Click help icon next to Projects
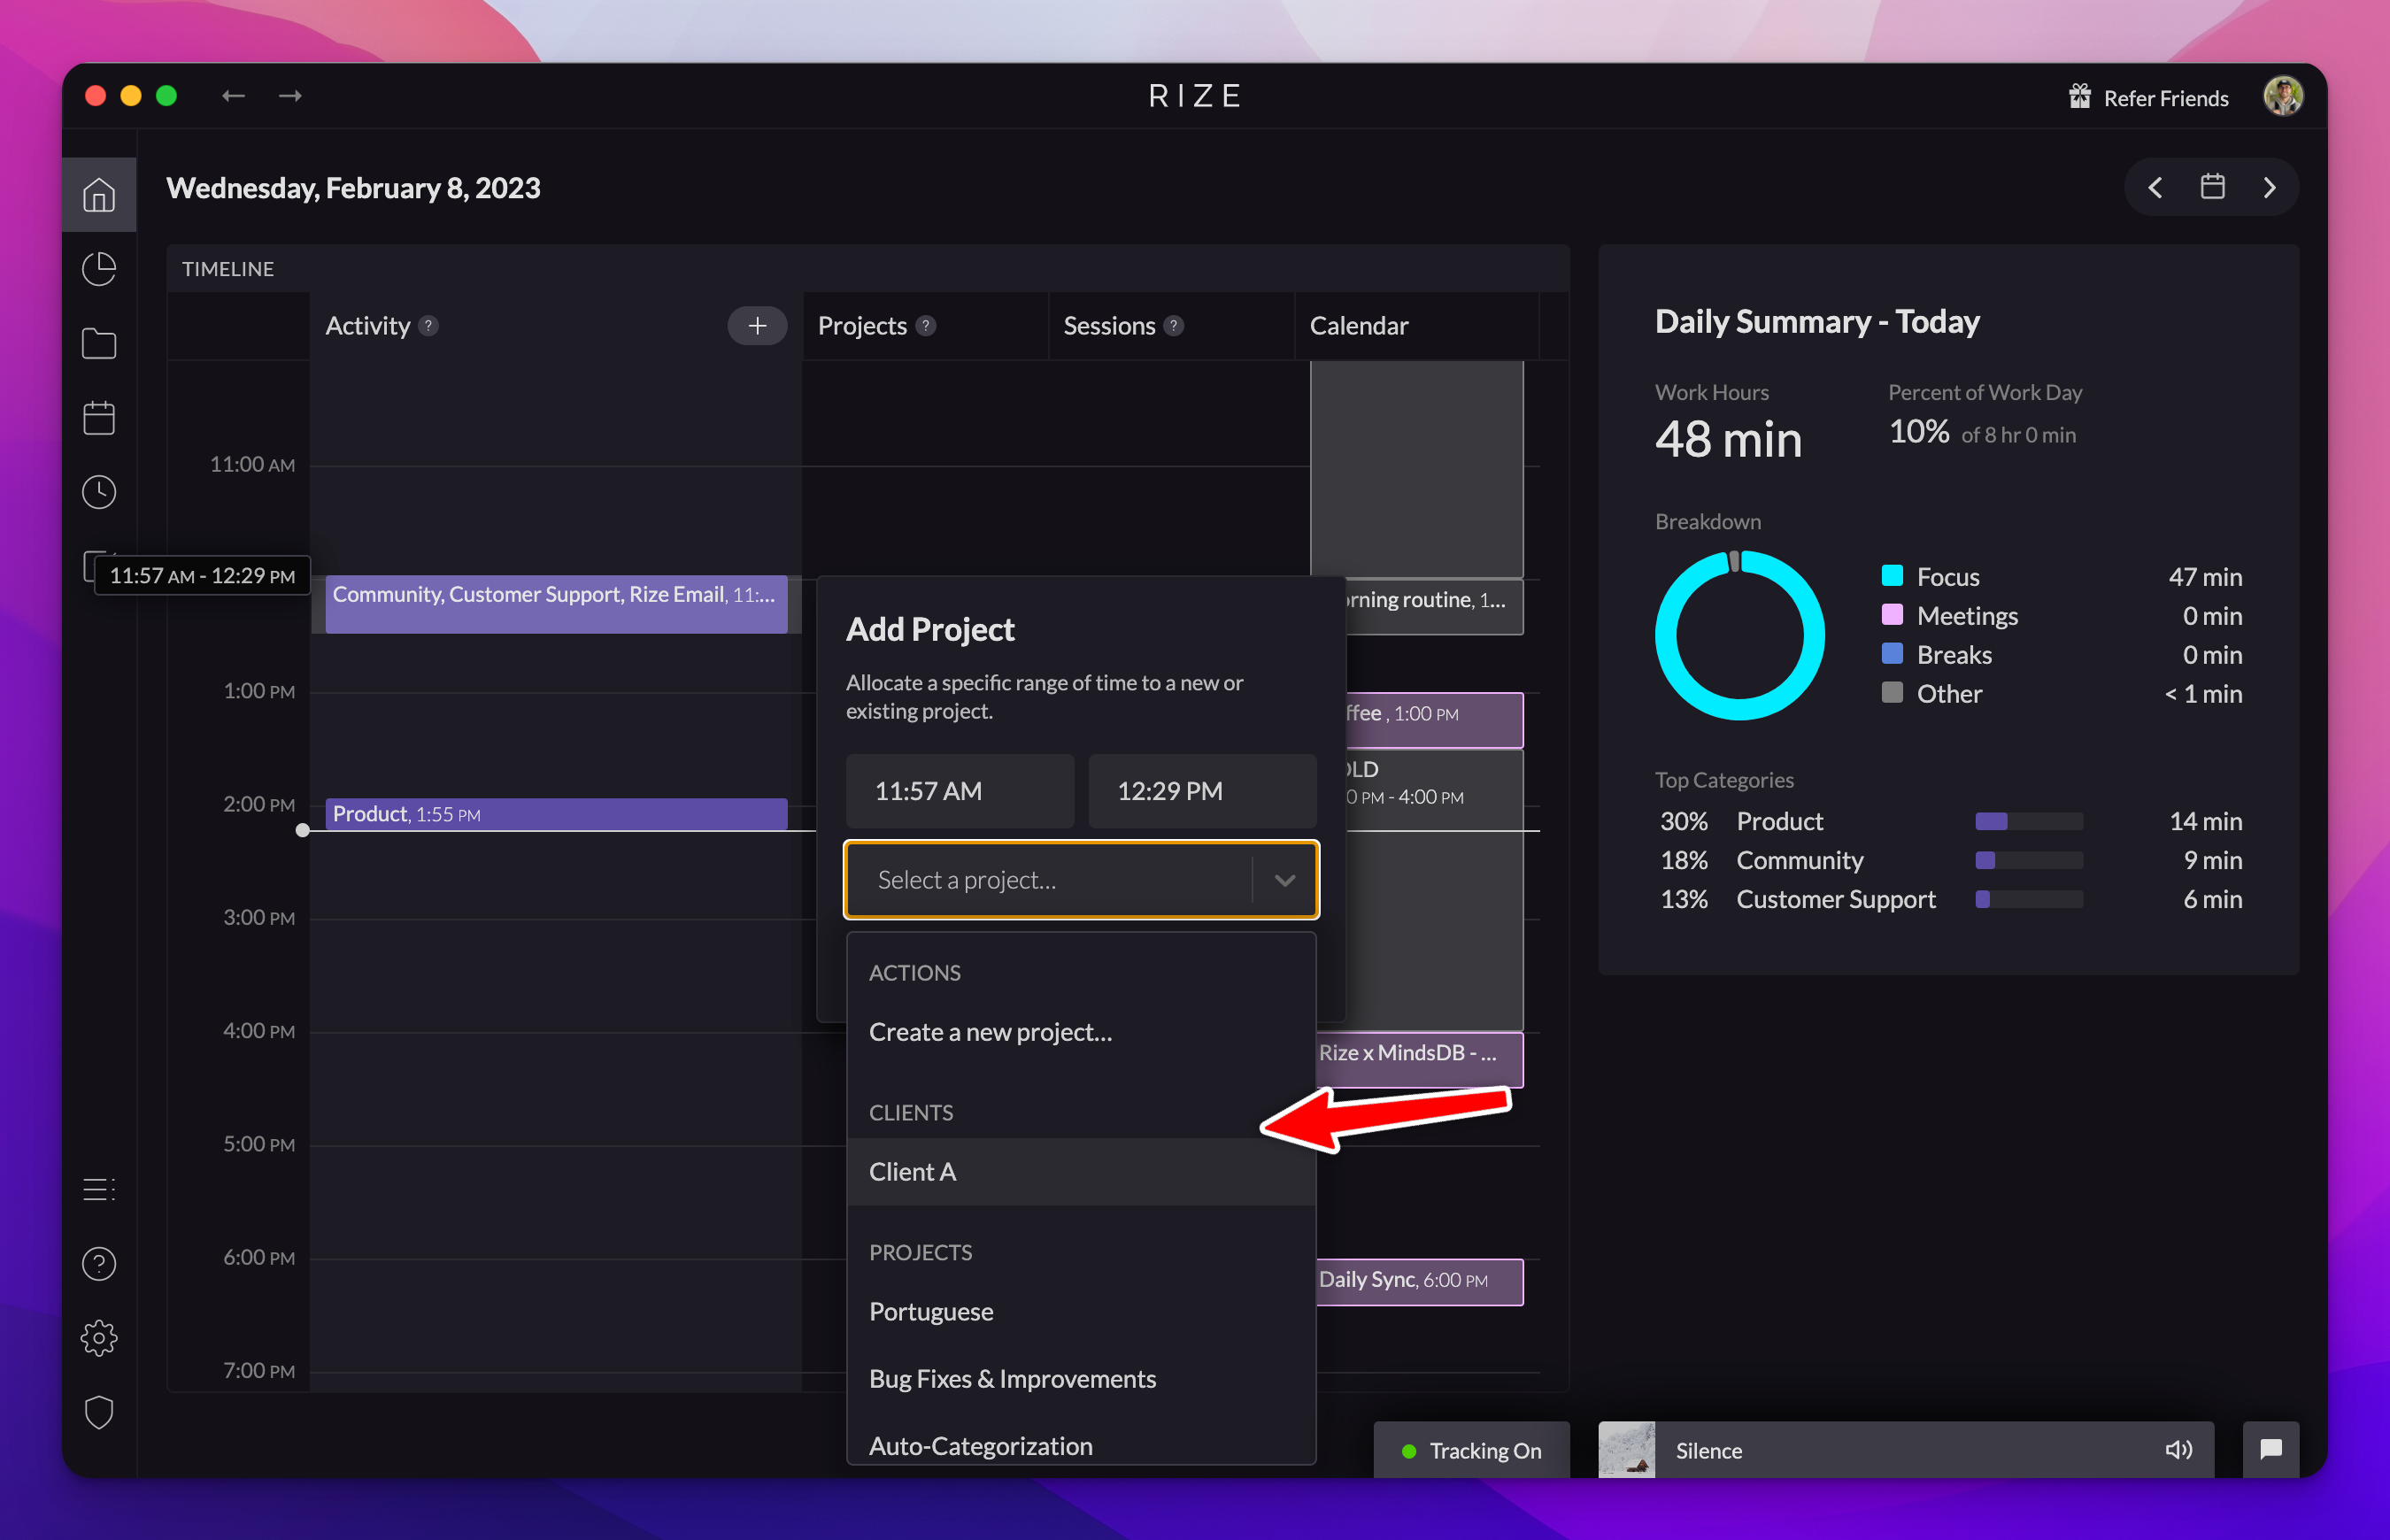Image resolution: width=2390 pixels, height=1540 pixels. pyautogui.click(x=926, y=326)
